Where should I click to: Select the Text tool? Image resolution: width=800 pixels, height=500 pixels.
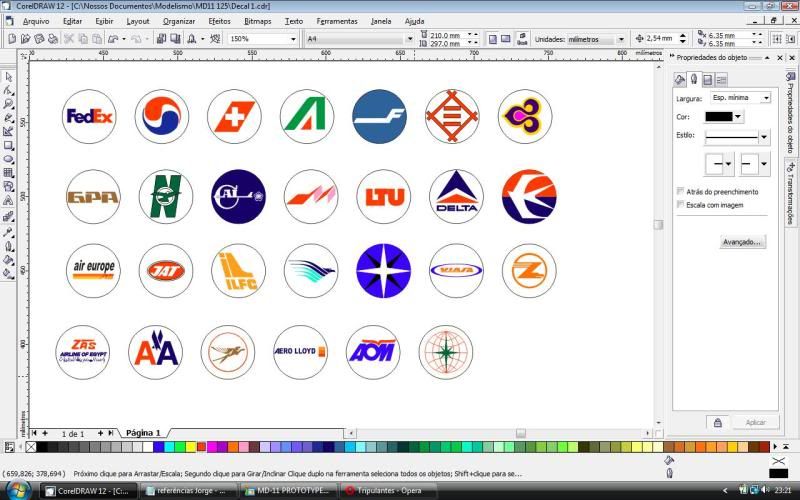click(x=8, y=201)
